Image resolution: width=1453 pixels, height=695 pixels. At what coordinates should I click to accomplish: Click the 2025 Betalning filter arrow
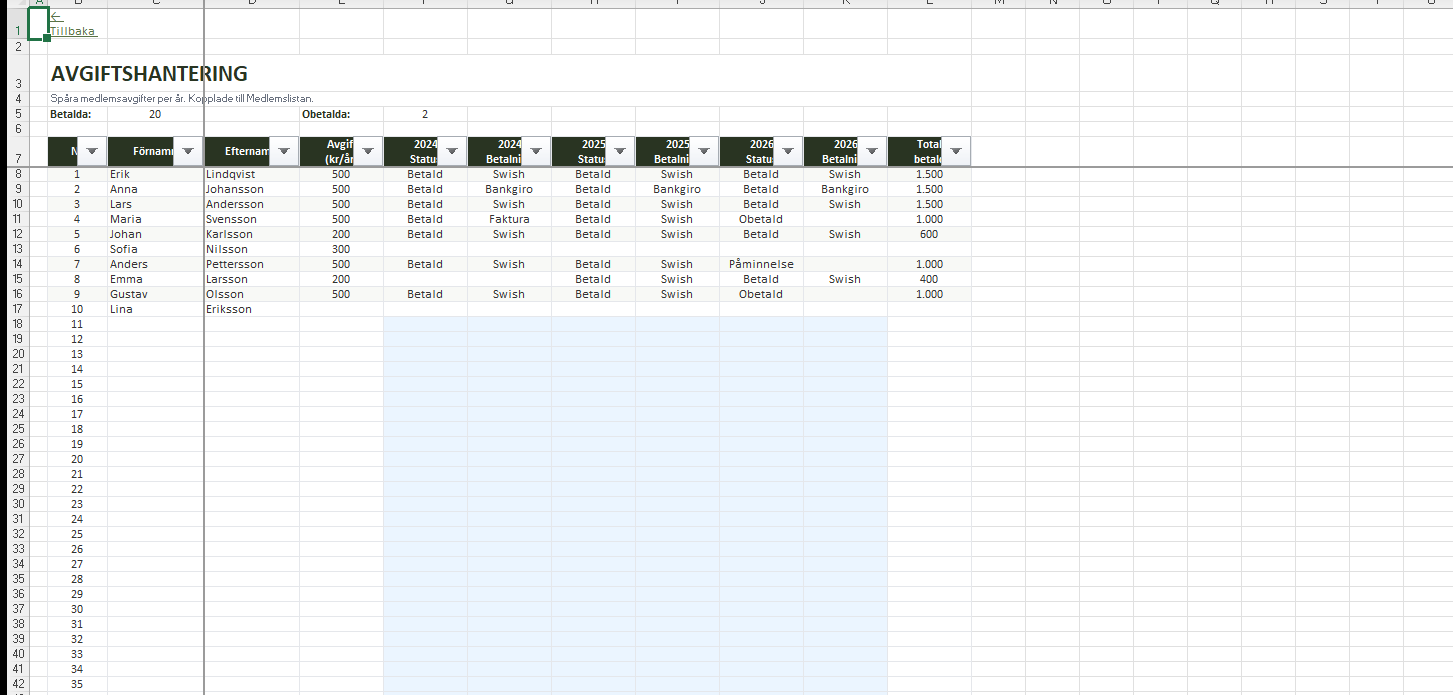703,151
